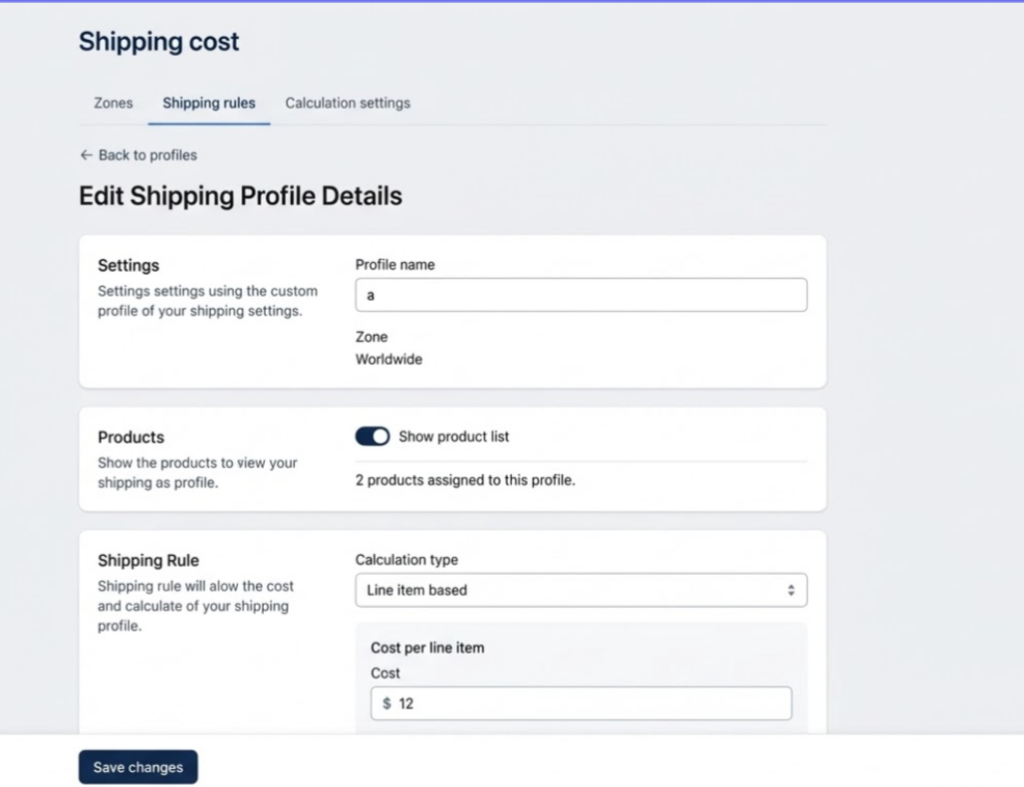The height and width of the screenshot is (787, 1024).
Task: Click the Shipping cost page heading
Action: pyautogui.click(x=159, y=42)
